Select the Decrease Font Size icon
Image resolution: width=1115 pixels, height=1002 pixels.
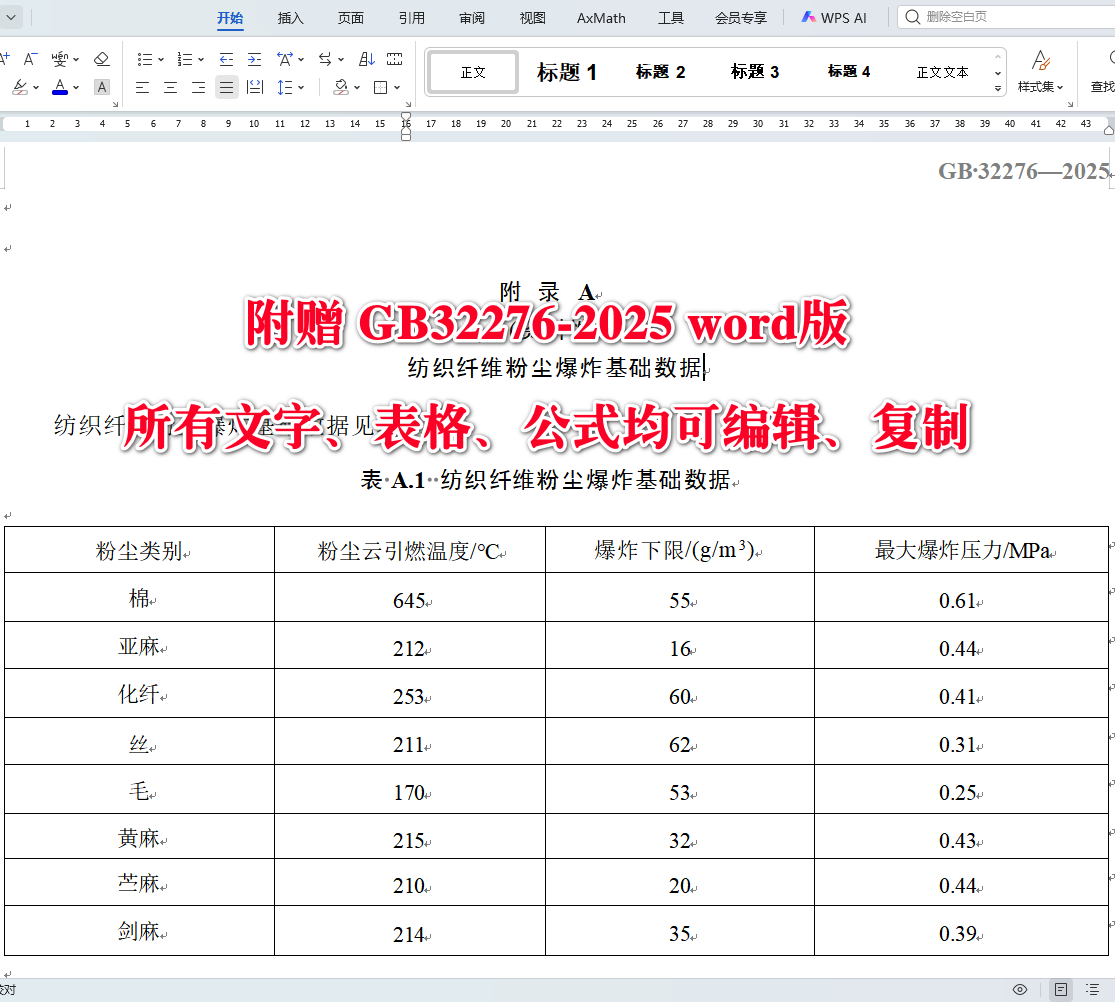pyautogui.click(x=29, y=58)
